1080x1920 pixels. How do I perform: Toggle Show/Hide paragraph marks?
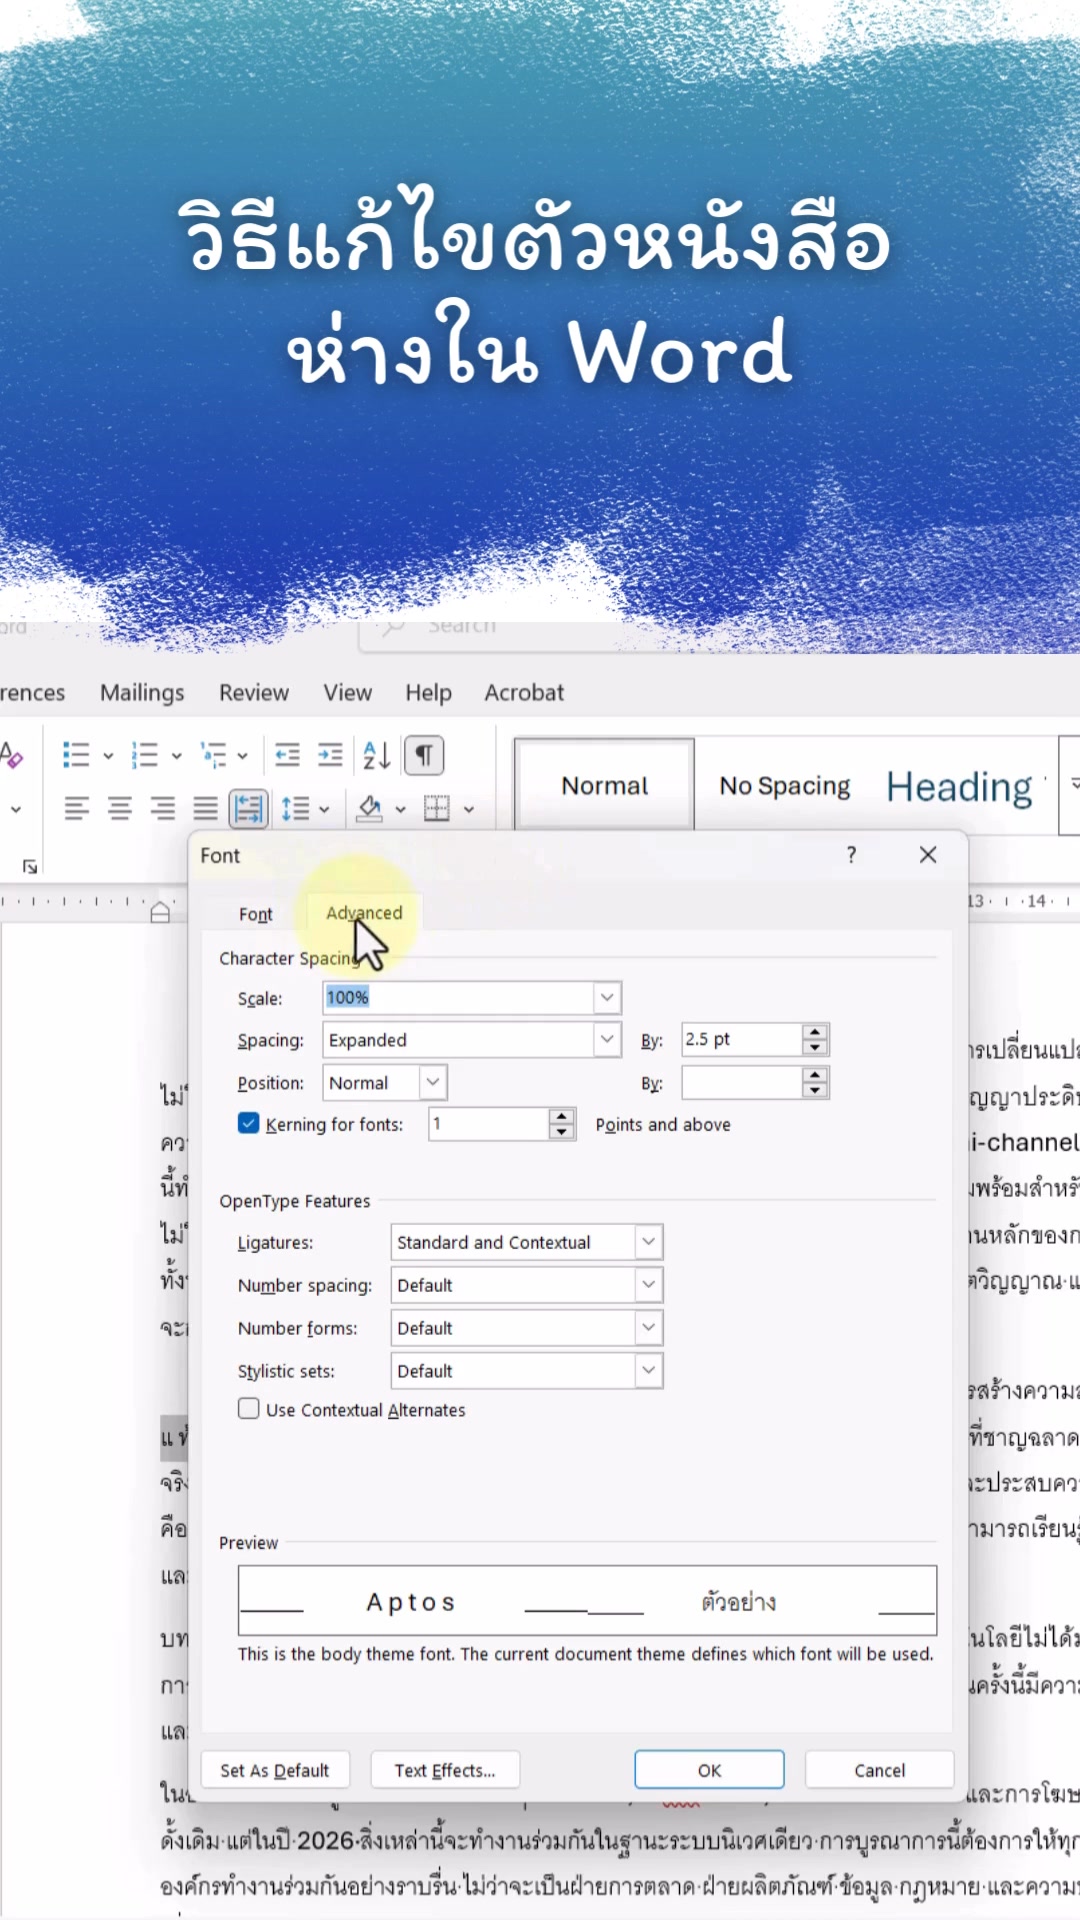pyautogui.click(x=424, y=755)
